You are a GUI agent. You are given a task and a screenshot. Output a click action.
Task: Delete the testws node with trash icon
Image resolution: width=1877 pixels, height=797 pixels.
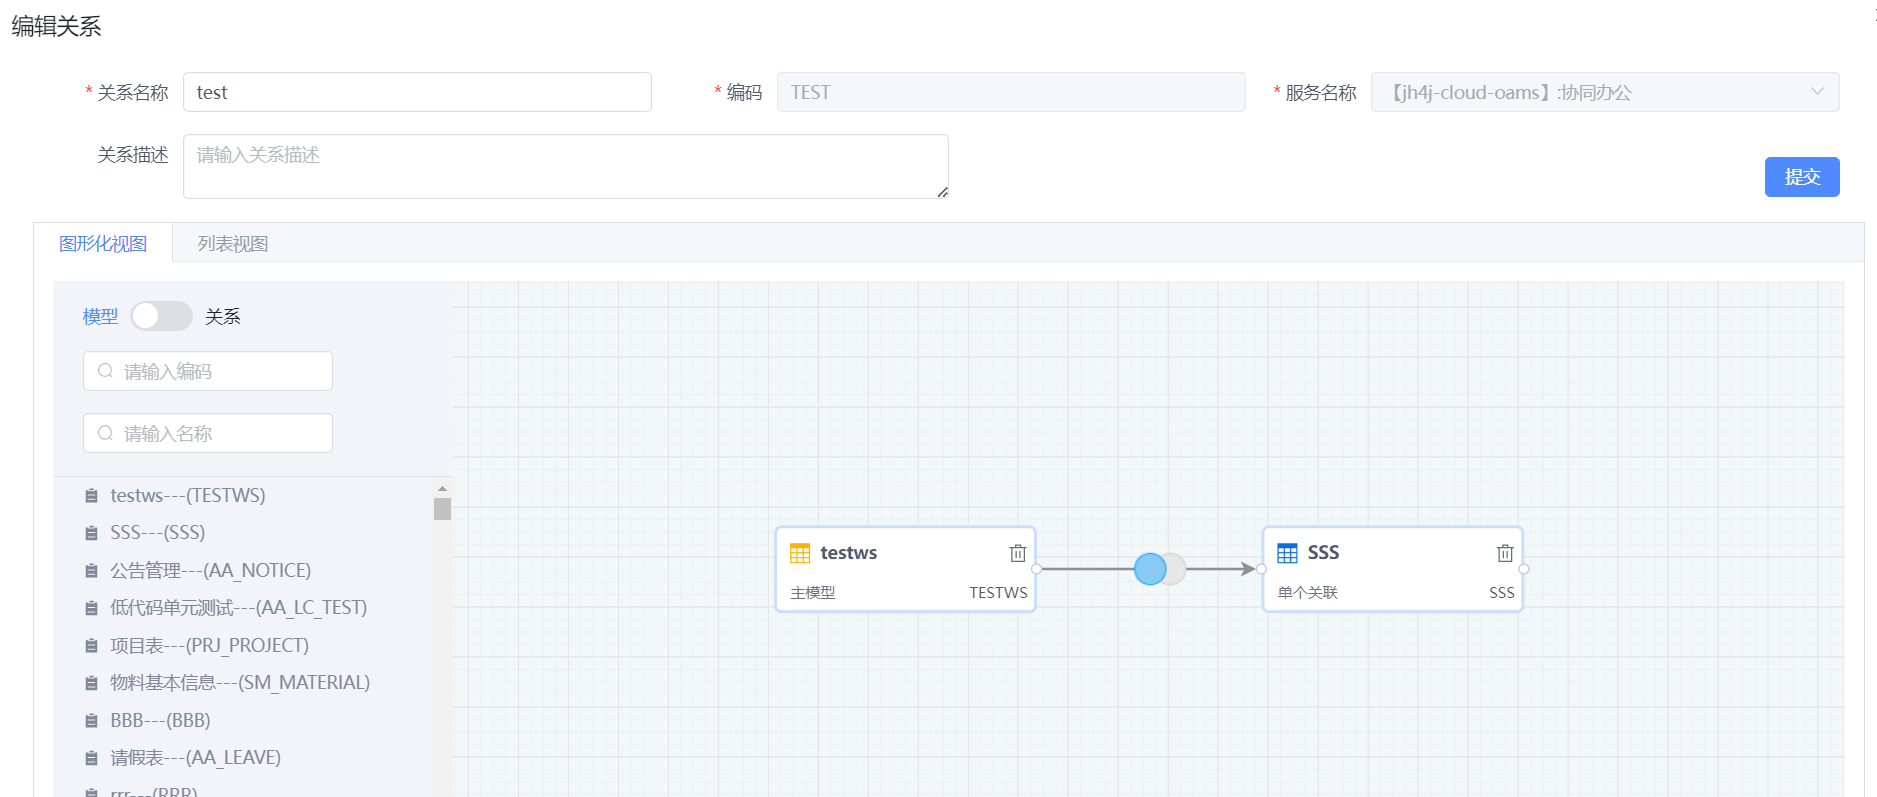1017,553
